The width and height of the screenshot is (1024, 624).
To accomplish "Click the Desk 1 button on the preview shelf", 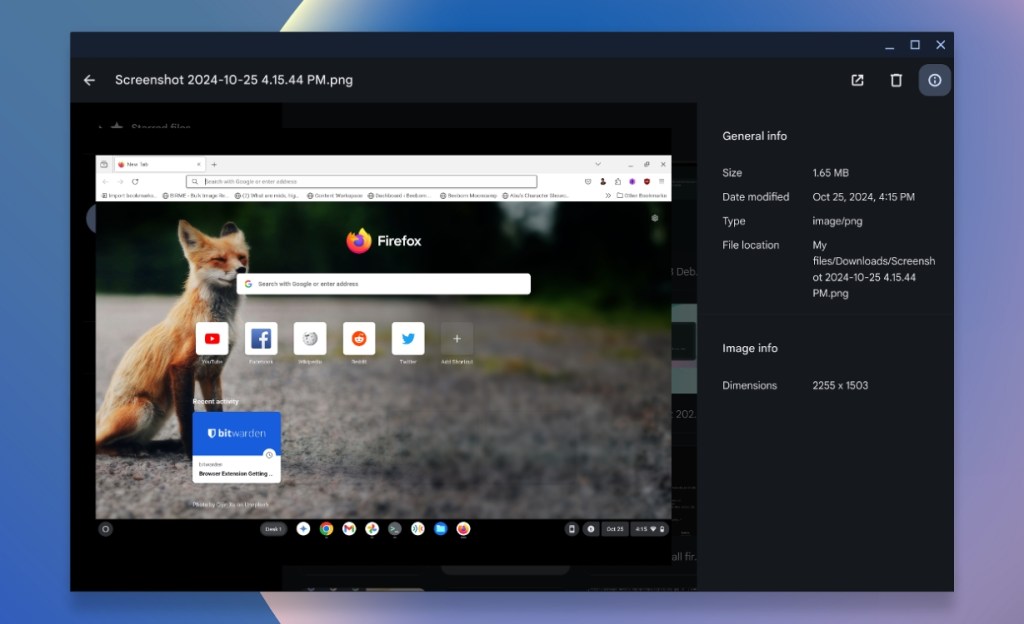I will click(273, 529).
